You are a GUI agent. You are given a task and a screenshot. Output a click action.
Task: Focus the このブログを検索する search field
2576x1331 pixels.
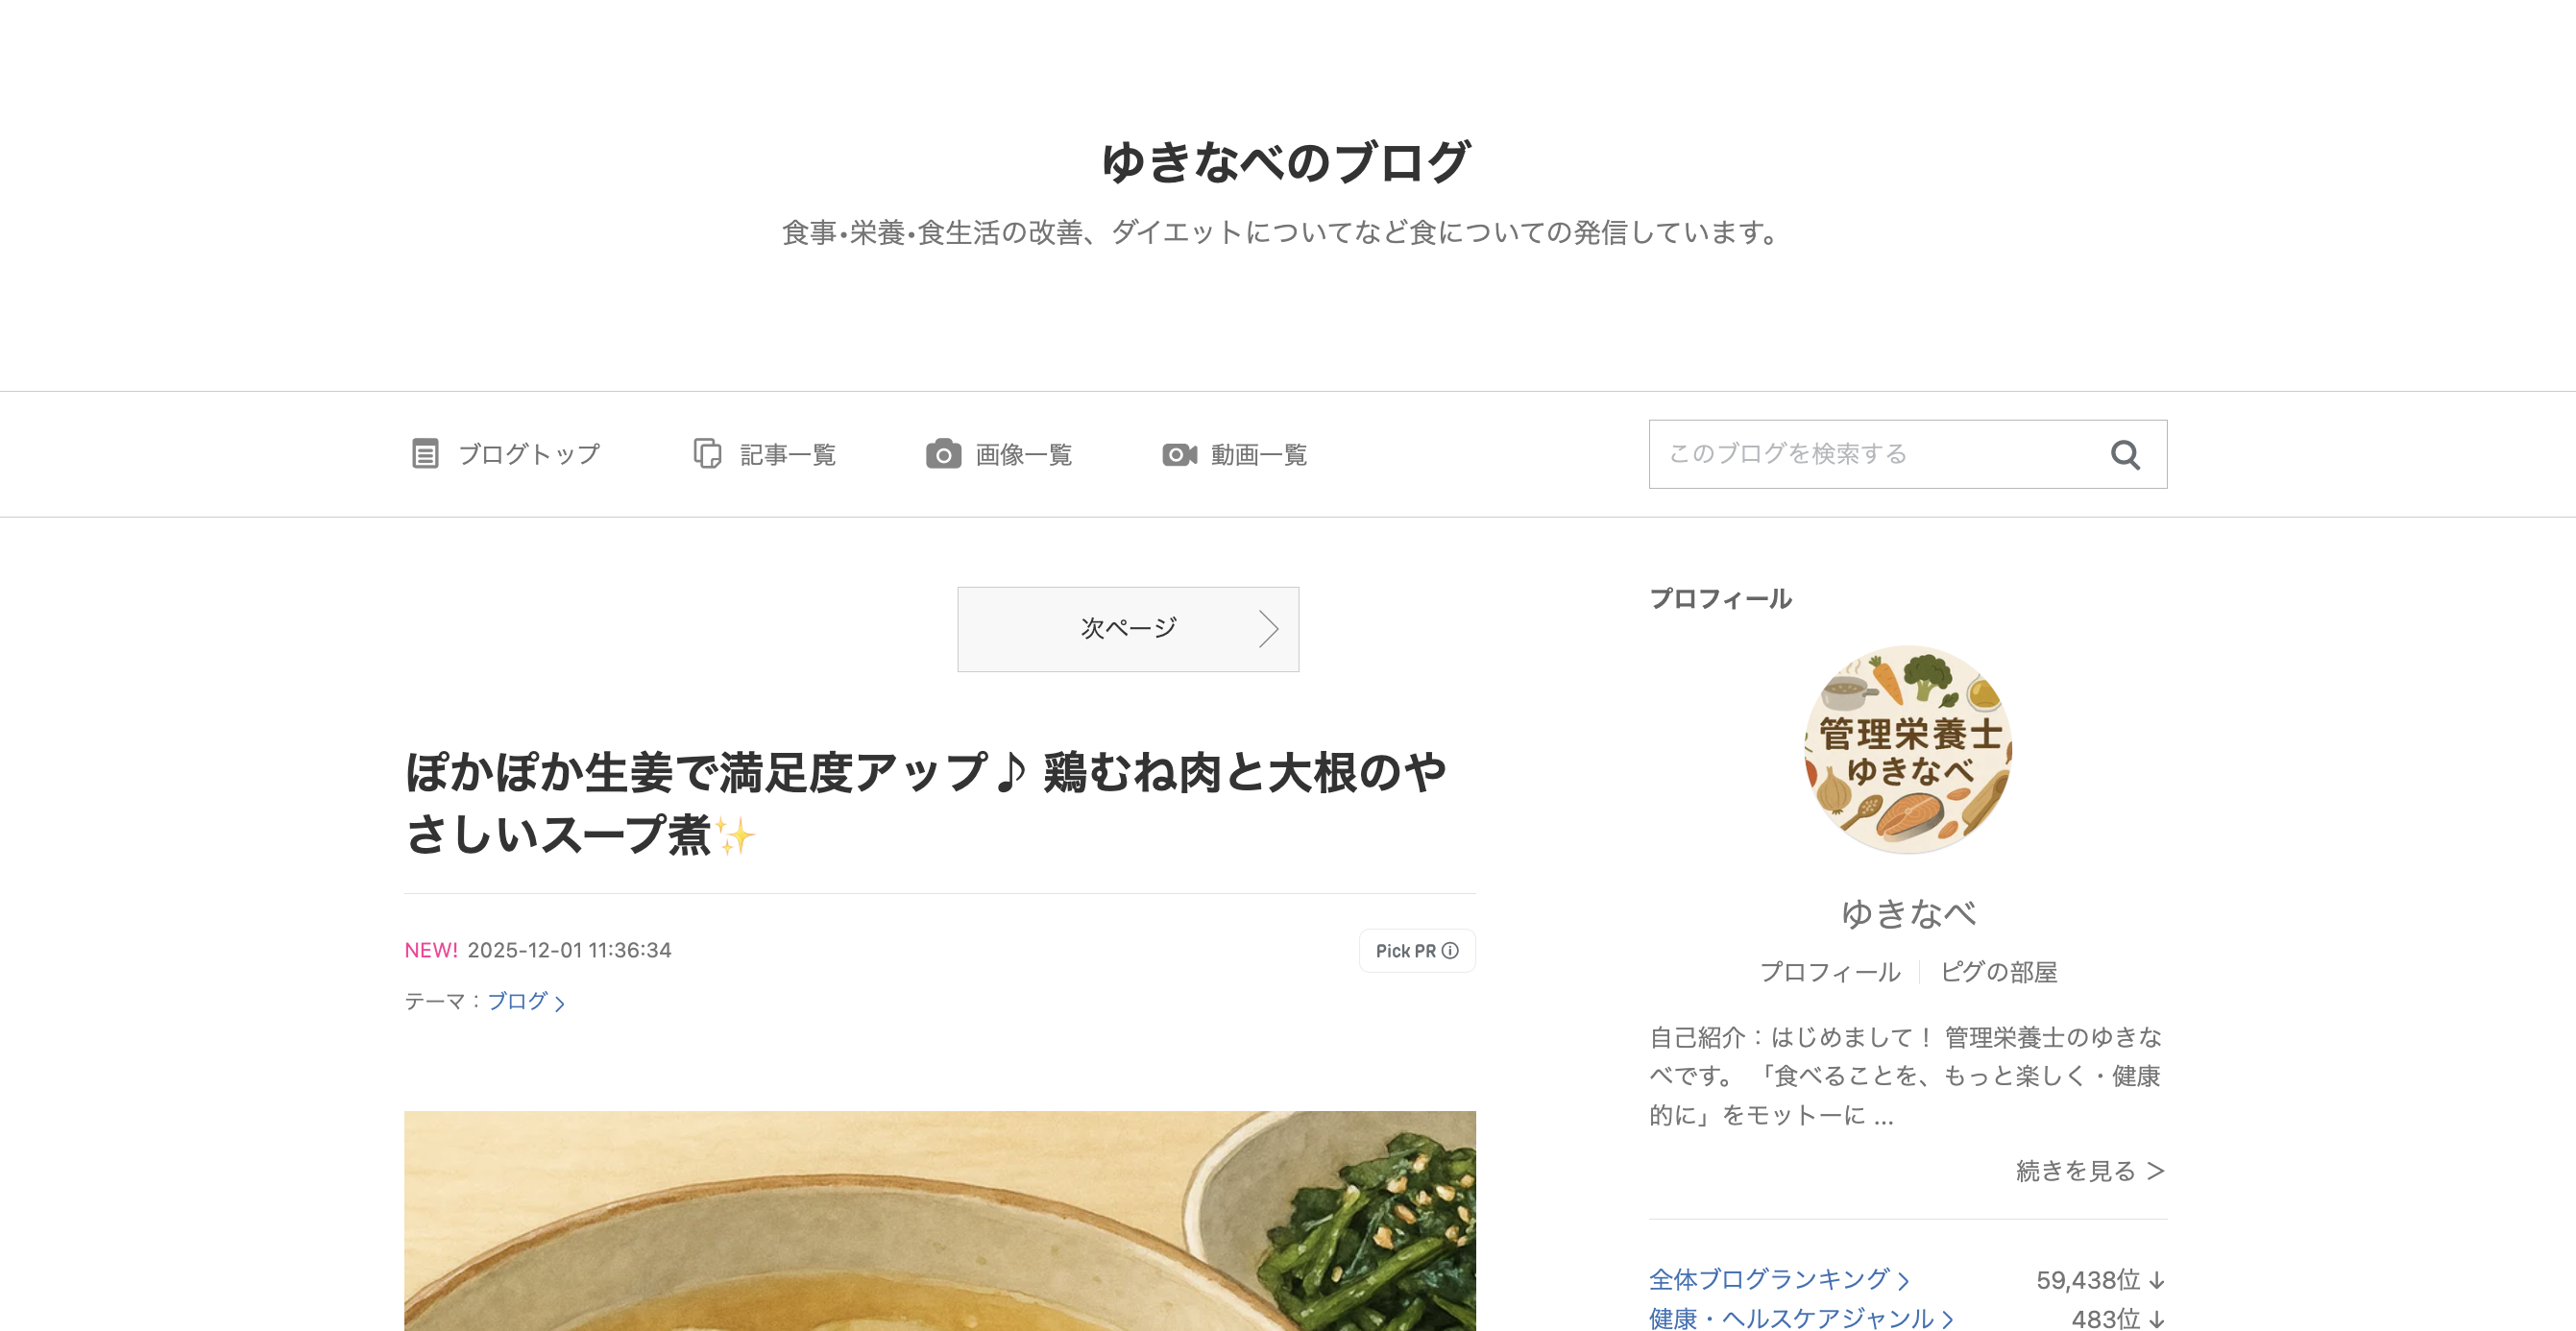pos(1875,454)
